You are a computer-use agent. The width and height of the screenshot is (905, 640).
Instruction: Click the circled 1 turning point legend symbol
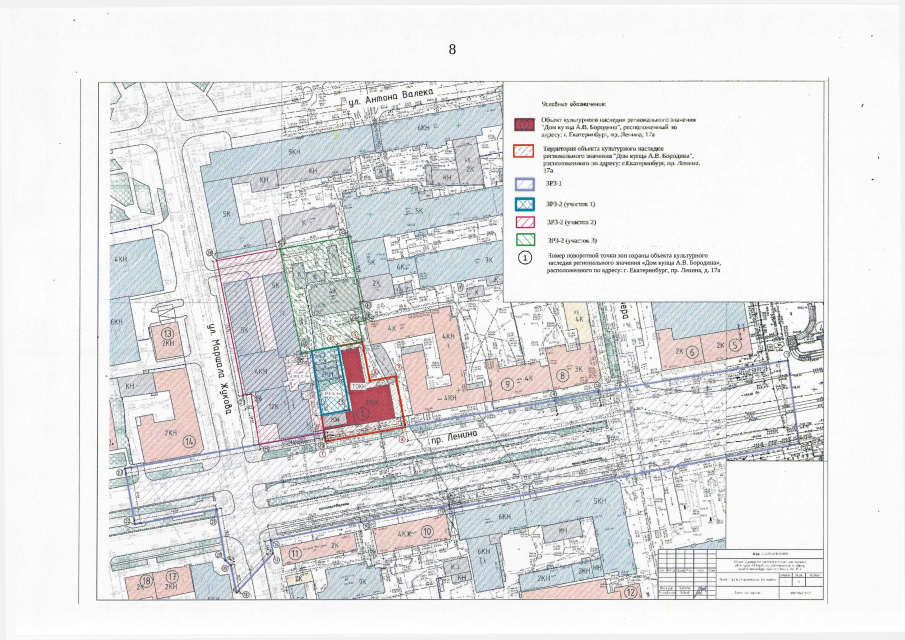click(523, 257)
